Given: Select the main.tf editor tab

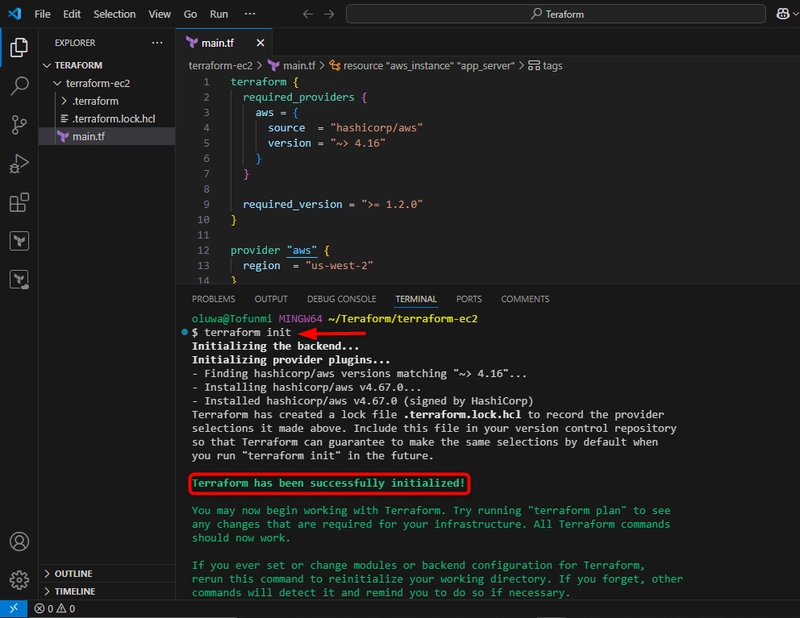Looking at the screenshot, I should coord(223,43).
